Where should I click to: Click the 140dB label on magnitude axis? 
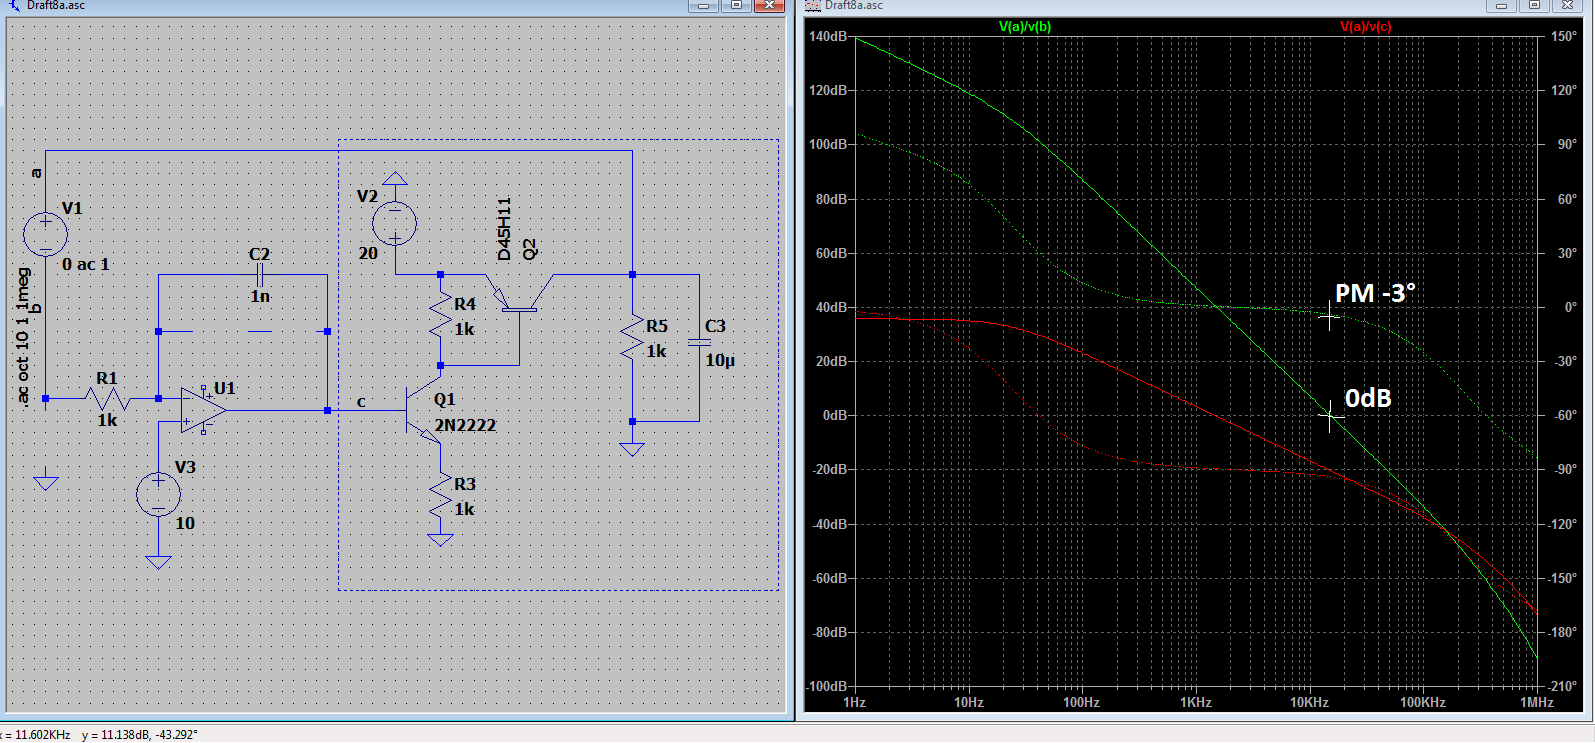[828, 36]
